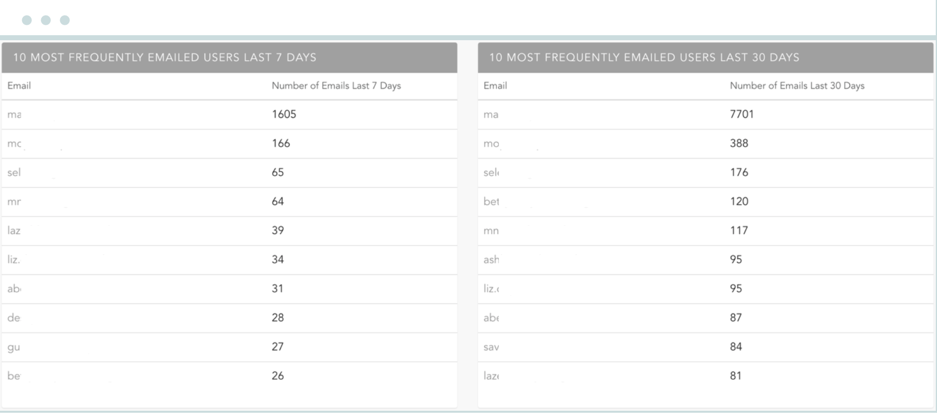
Task: Click the row showing 117 emails
Action: [x=706, y=231]
